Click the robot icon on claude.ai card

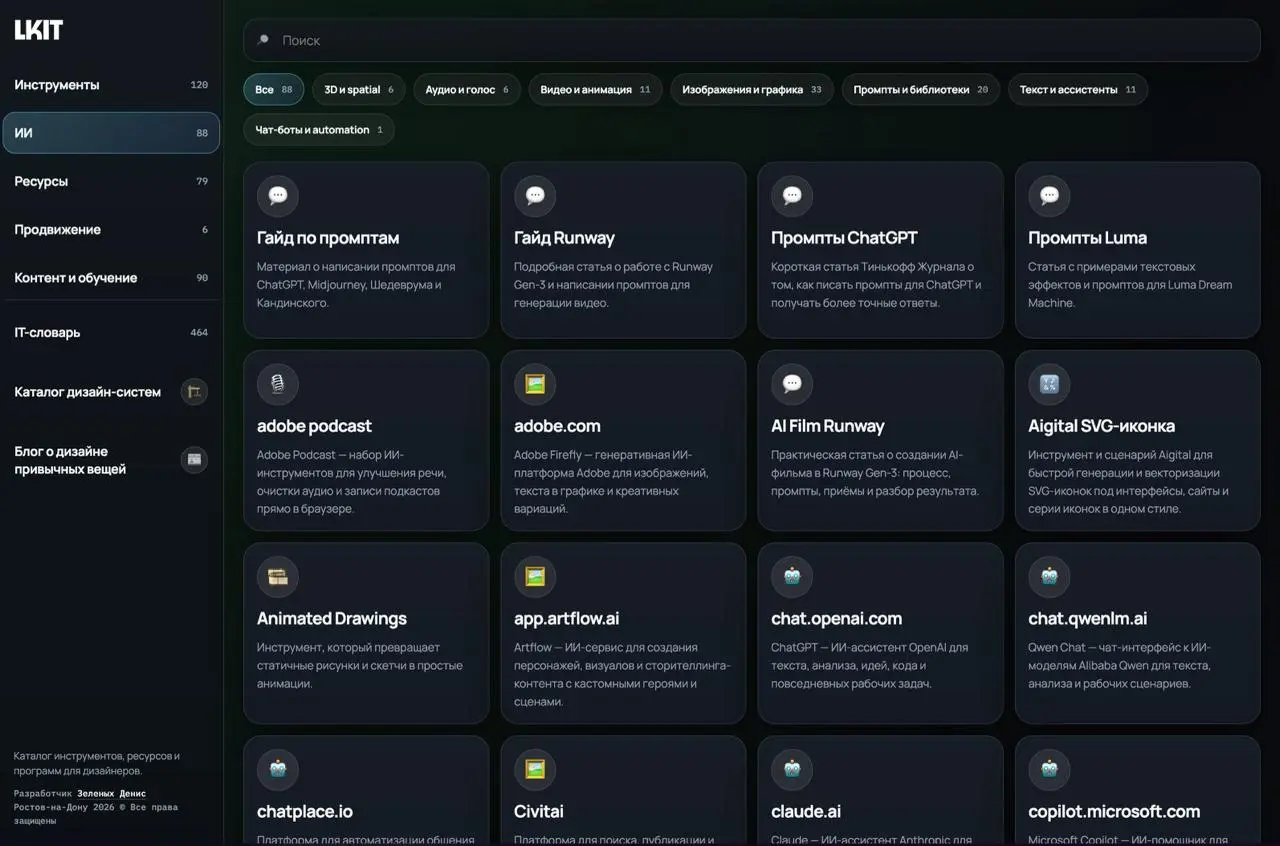792,770
